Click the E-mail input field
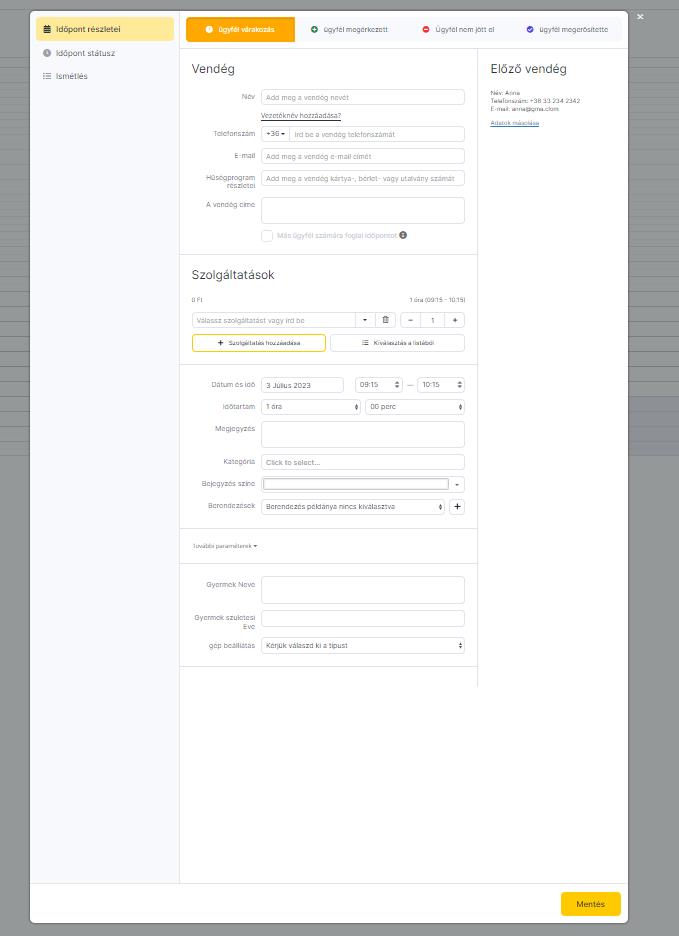 pos(363,156)
